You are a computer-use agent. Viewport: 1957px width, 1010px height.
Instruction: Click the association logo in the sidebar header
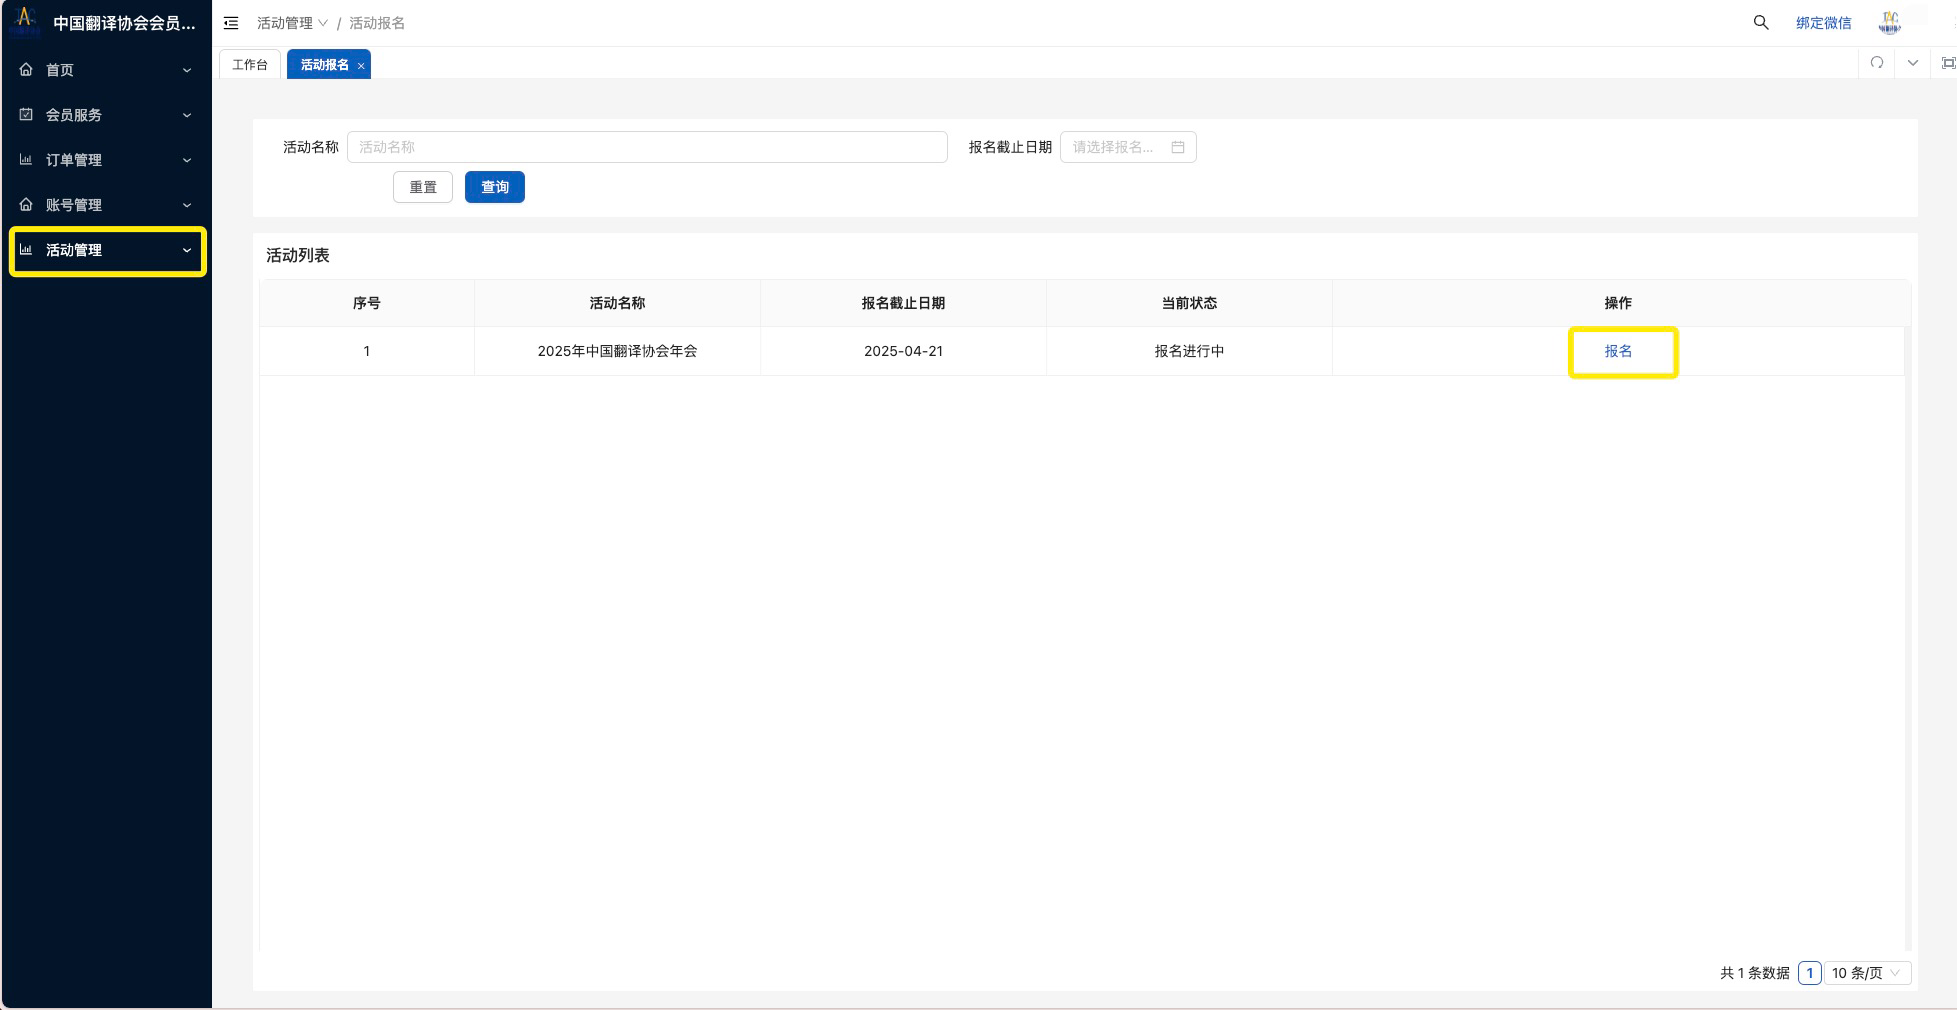click(26, 21)
